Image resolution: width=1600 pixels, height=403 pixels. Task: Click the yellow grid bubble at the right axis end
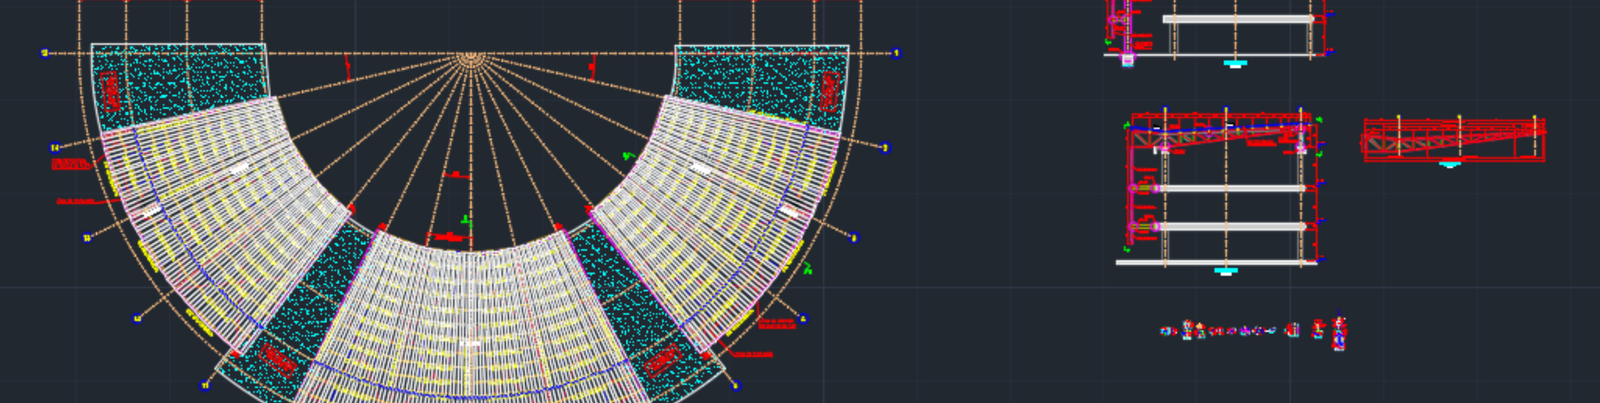pyautogui.click(x=895, y=54)
